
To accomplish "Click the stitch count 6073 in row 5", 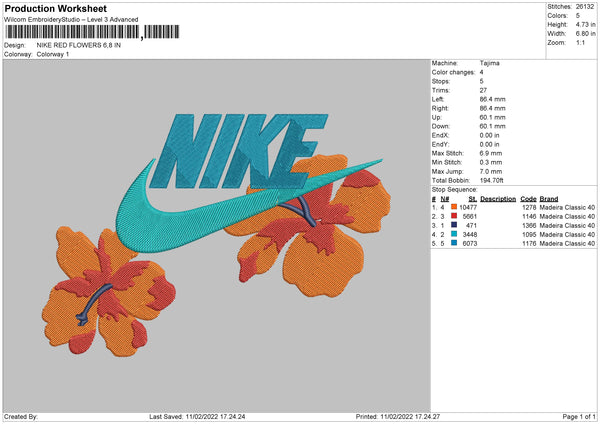I will click(470, 243).
